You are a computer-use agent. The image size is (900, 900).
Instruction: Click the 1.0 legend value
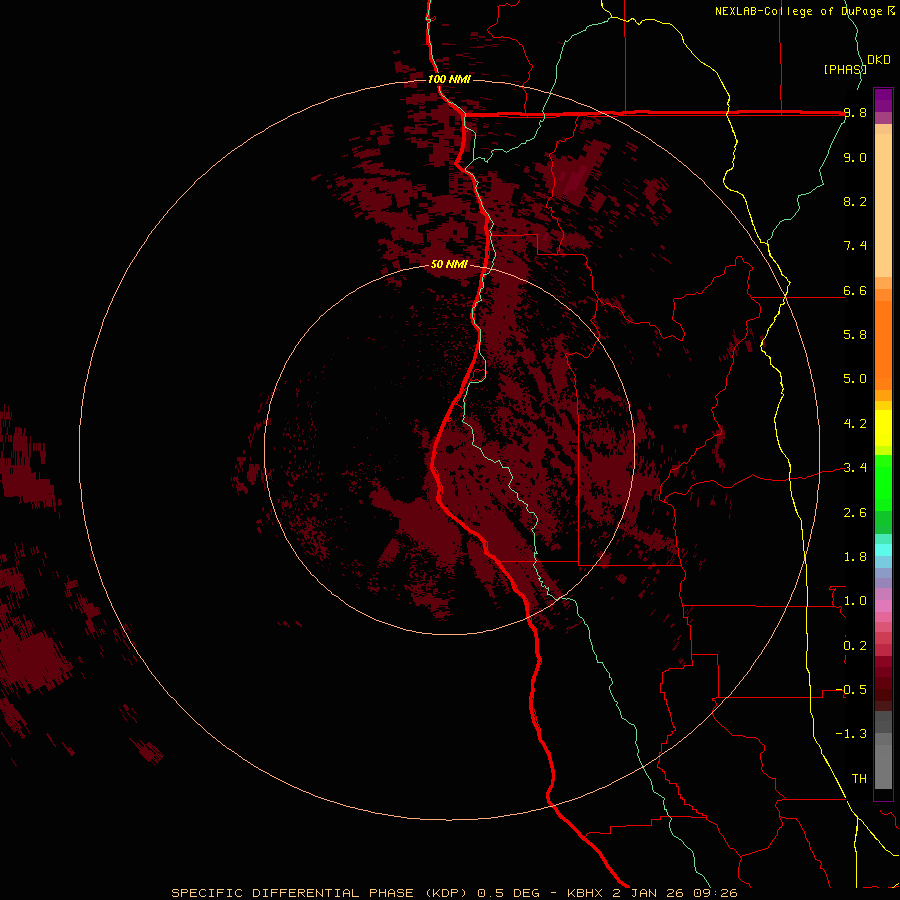click(x=855, y=601)
